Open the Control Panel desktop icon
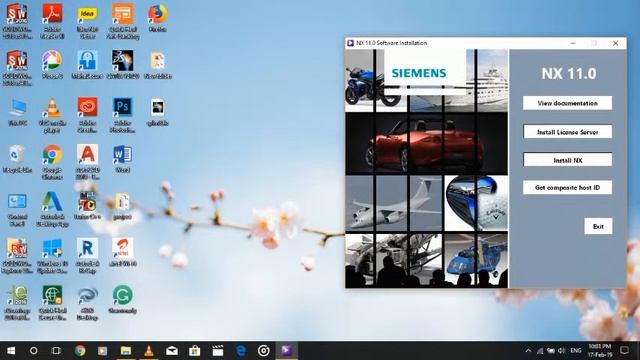The image size is (640, 360). (17, 209)
